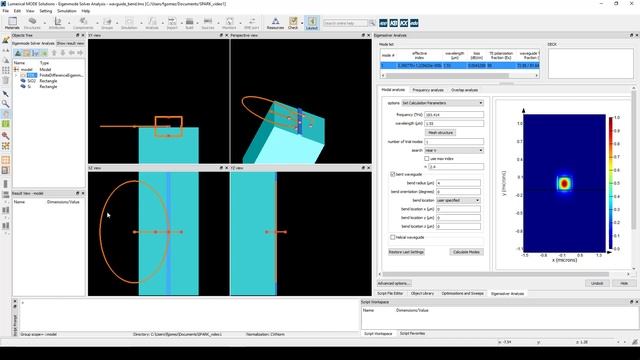Screen dimensions: 640x360
Task: Open the Simulation menu
Action: coord(67,11)
